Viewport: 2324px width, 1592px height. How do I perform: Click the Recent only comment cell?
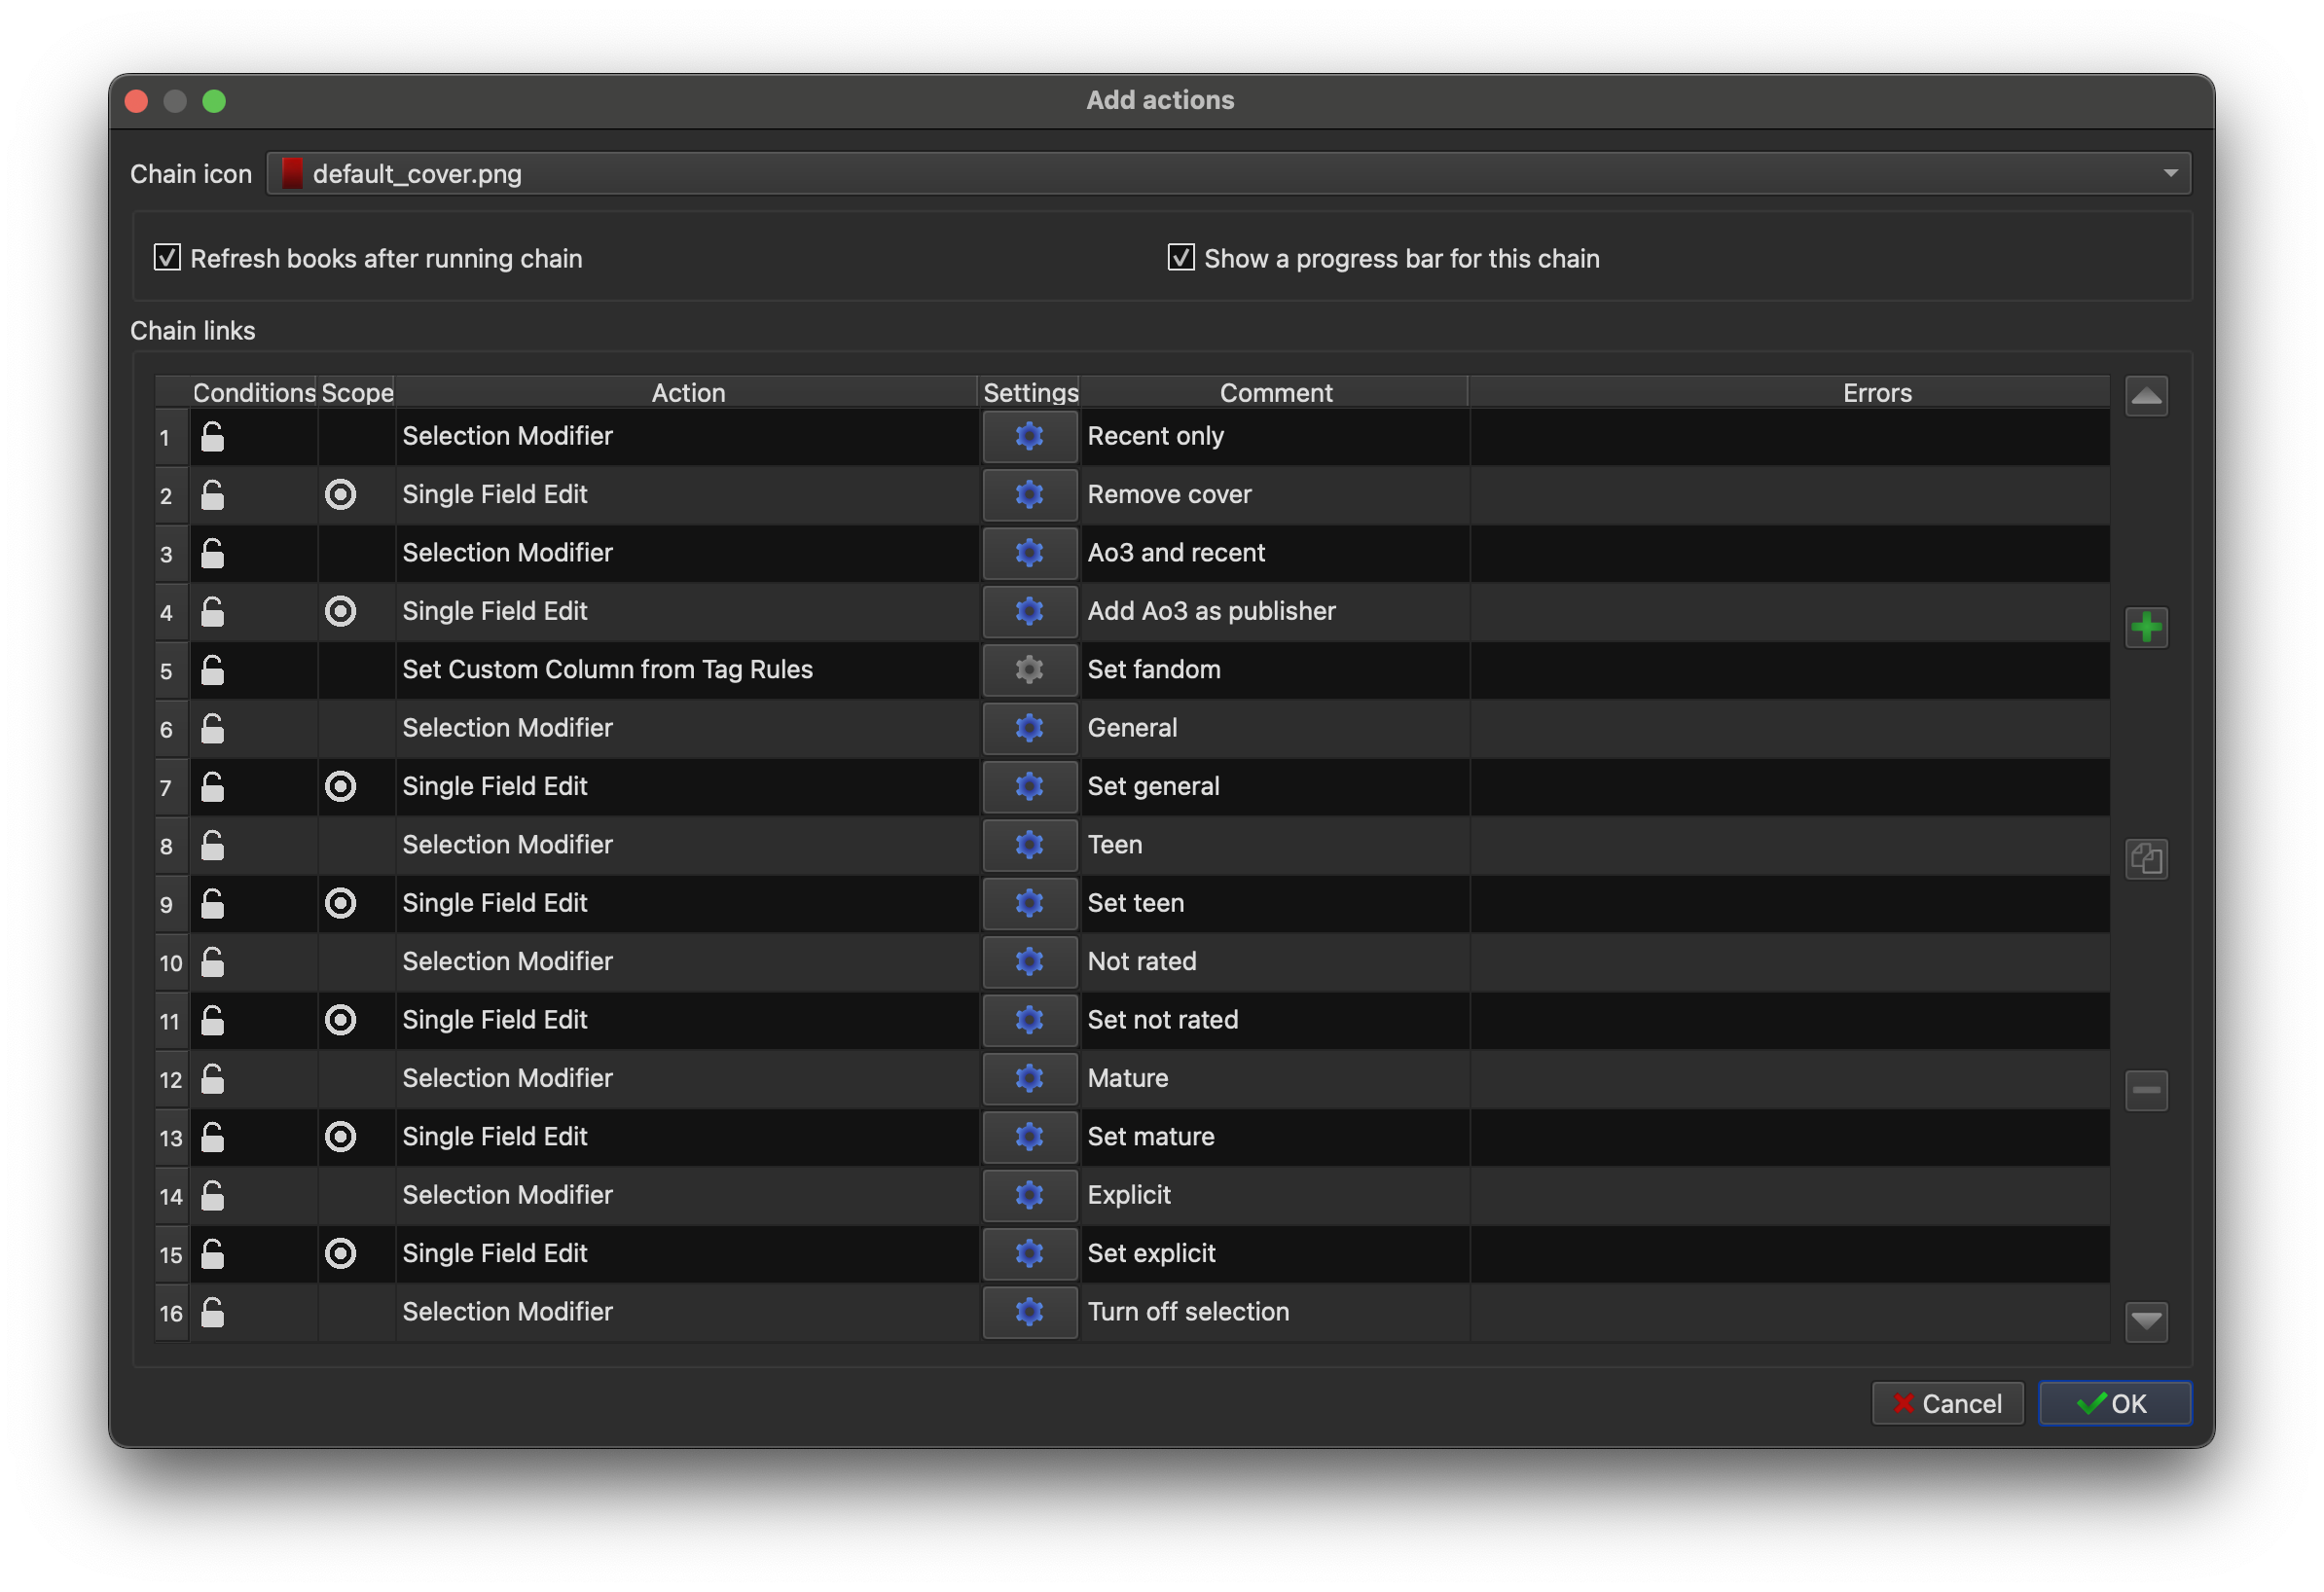coord(1275,436)
